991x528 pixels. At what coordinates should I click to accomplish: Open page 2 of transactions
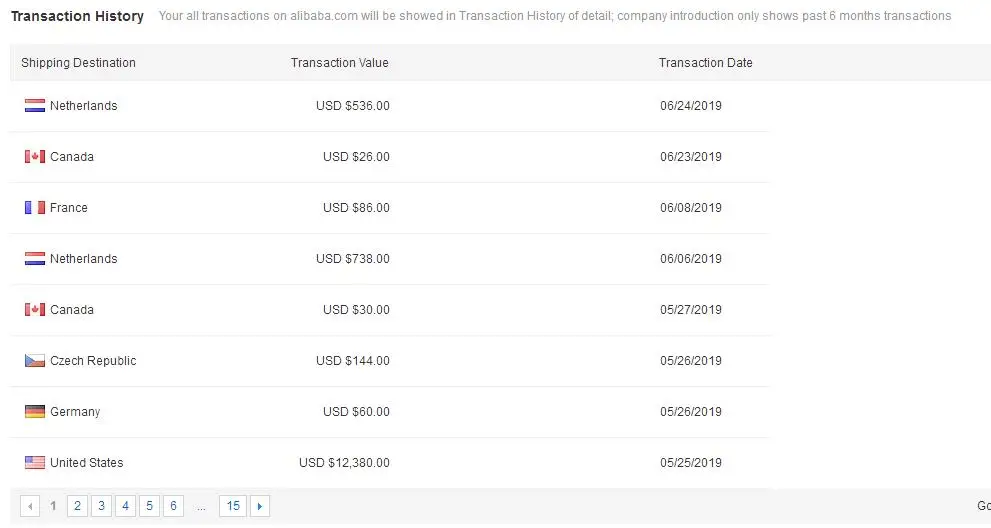(77, 506)
